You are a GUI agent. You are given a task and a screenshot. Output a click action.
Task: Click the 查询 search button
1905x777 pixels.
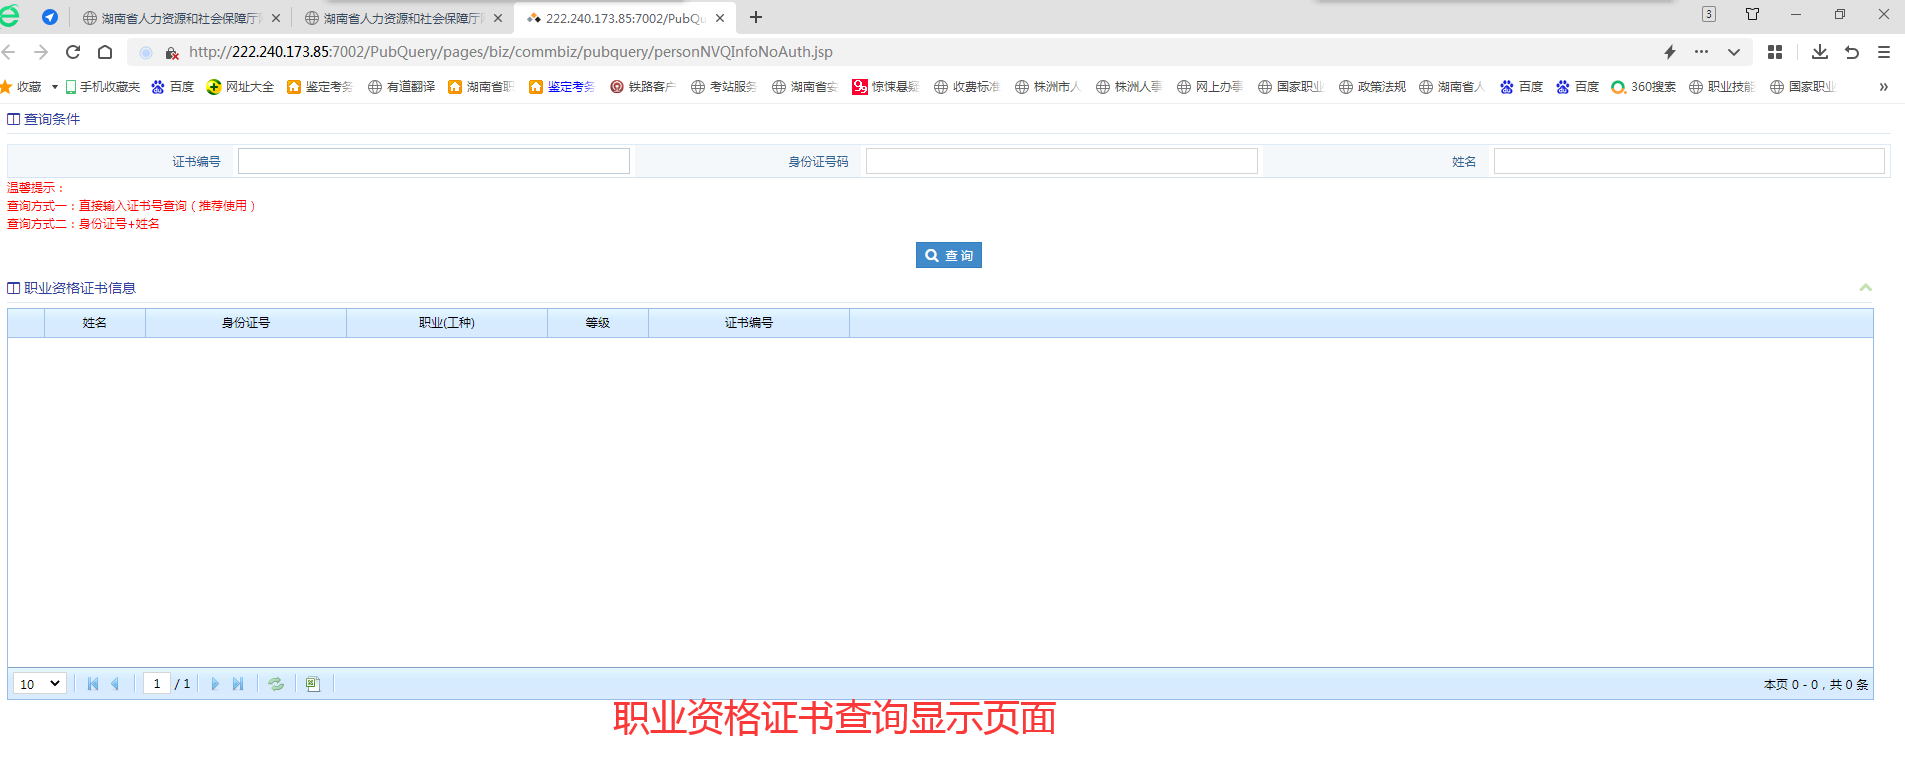coord(948,256)
